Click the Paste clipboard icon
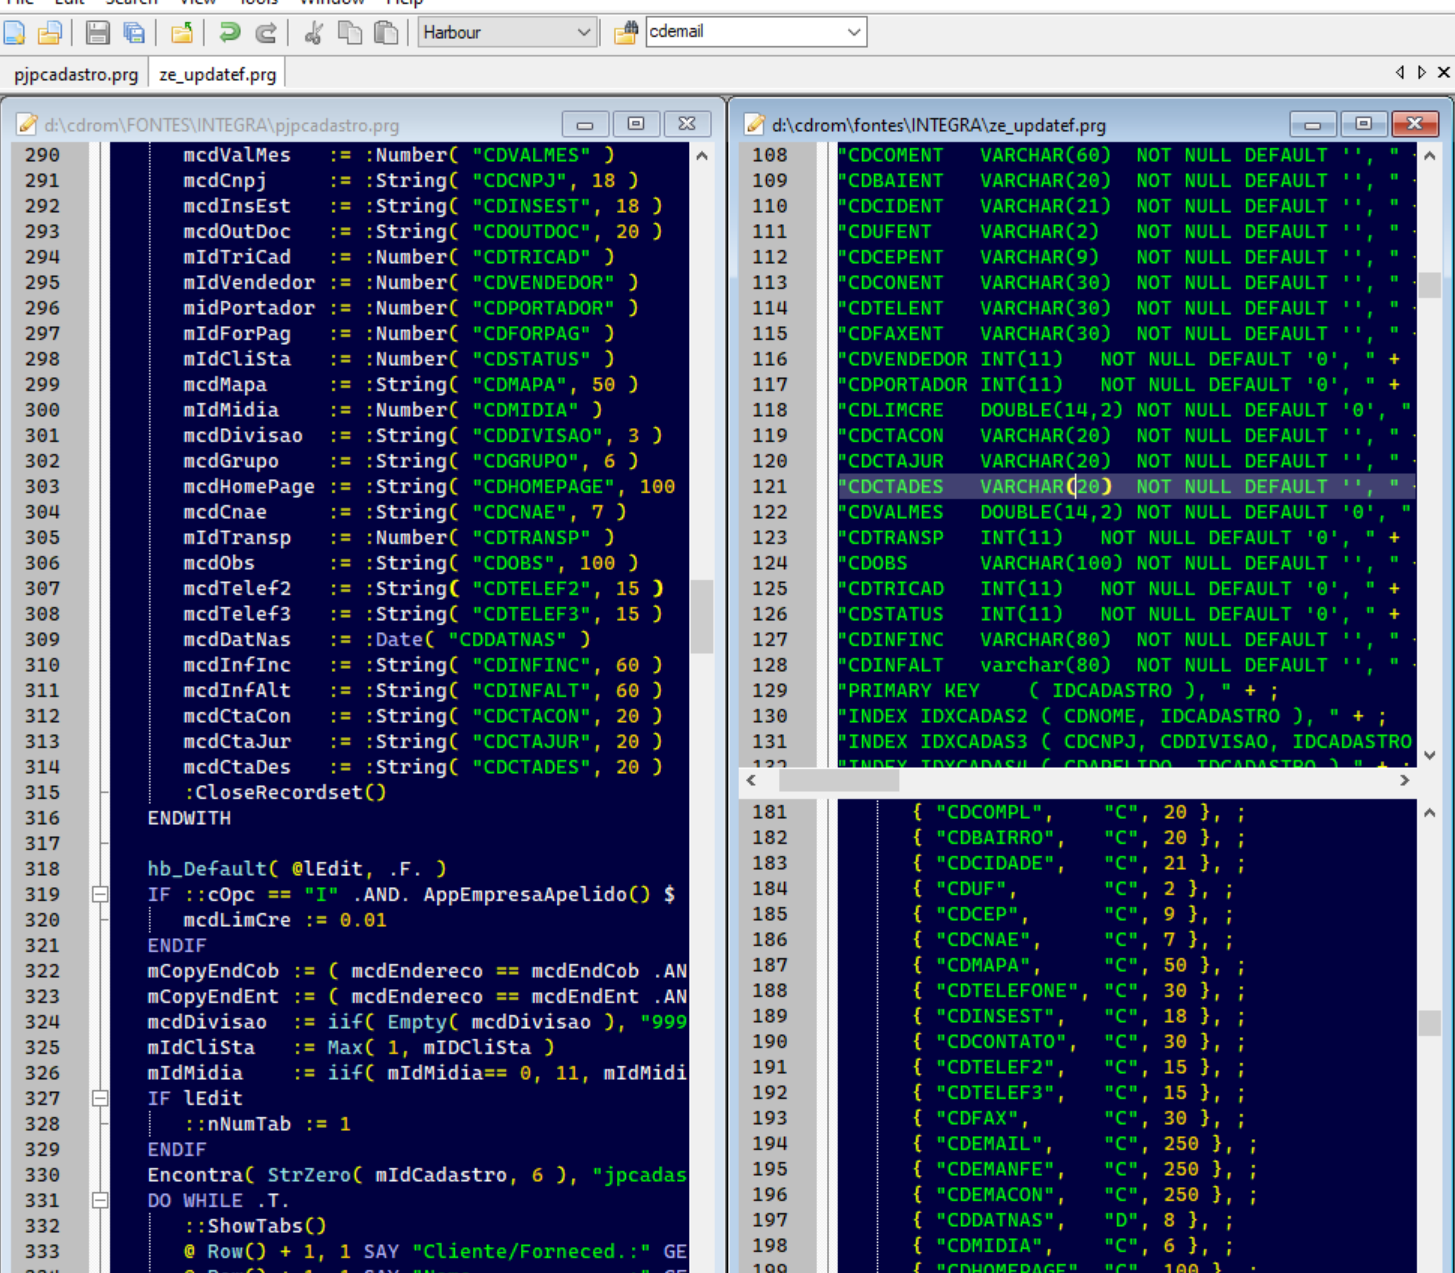This screenshot has height=1273, width=1455. pyautogui.click(x=385, y=33)
